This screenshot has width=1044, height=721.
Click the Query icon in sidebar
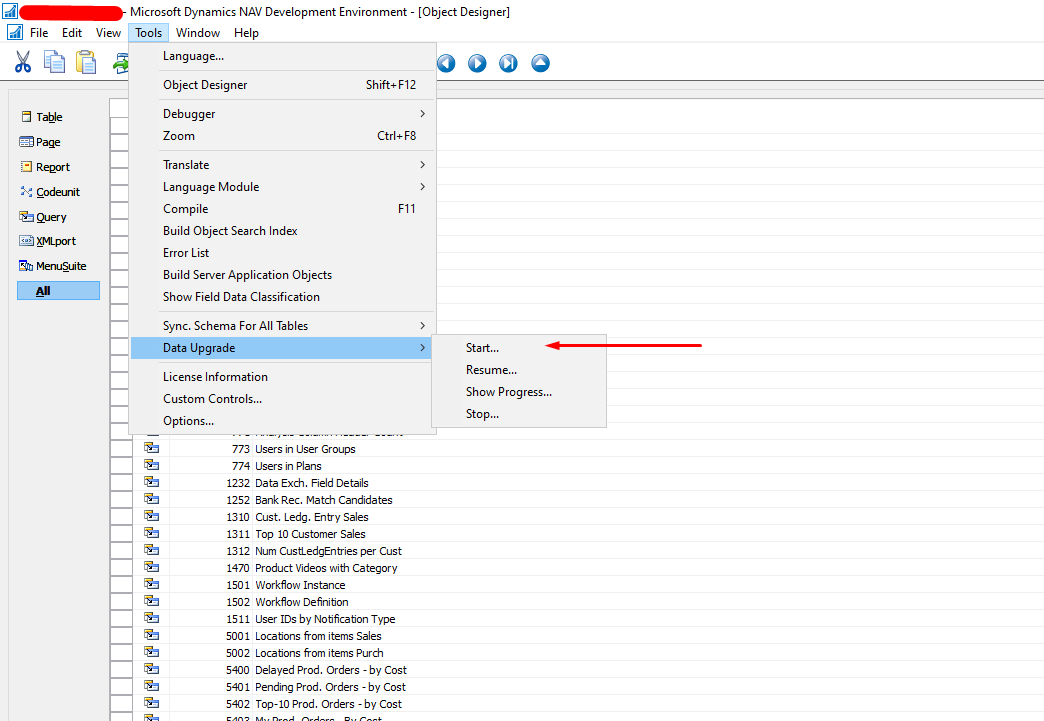tap(27, 217)
